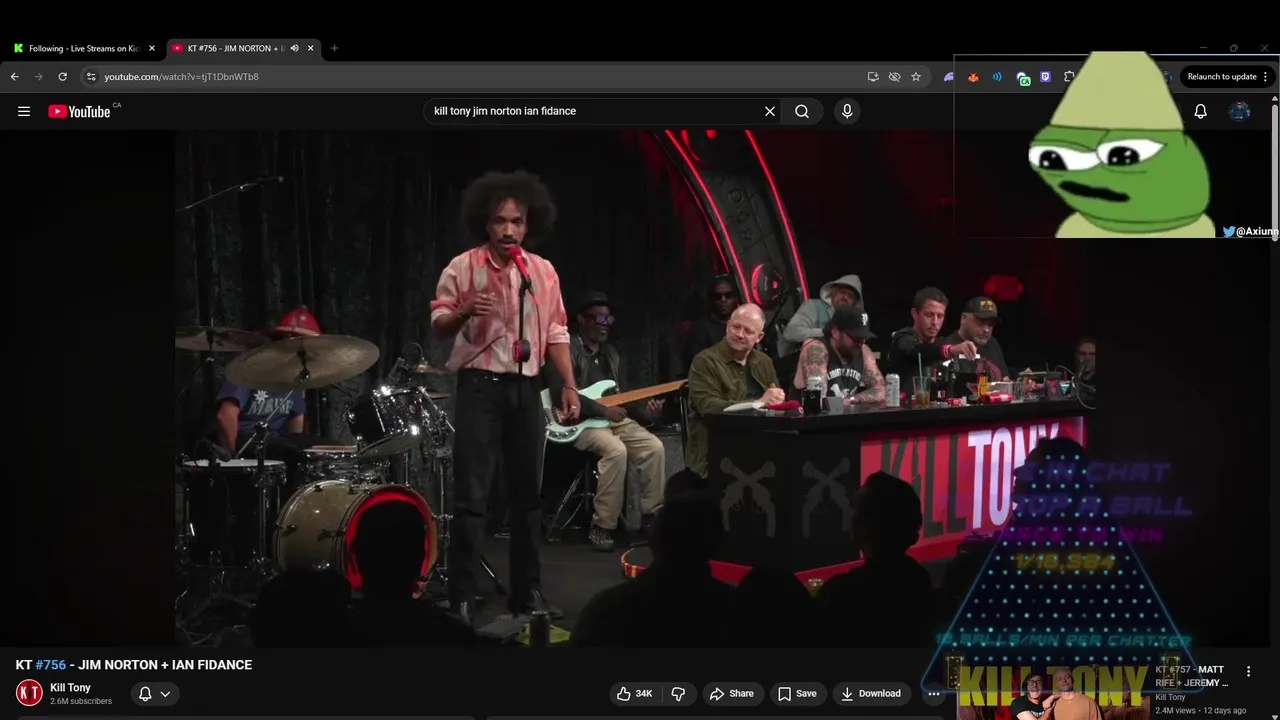Mute the YouTube tab via speaker icon
The image size is (1280, 720).
[x=294, y=48]
